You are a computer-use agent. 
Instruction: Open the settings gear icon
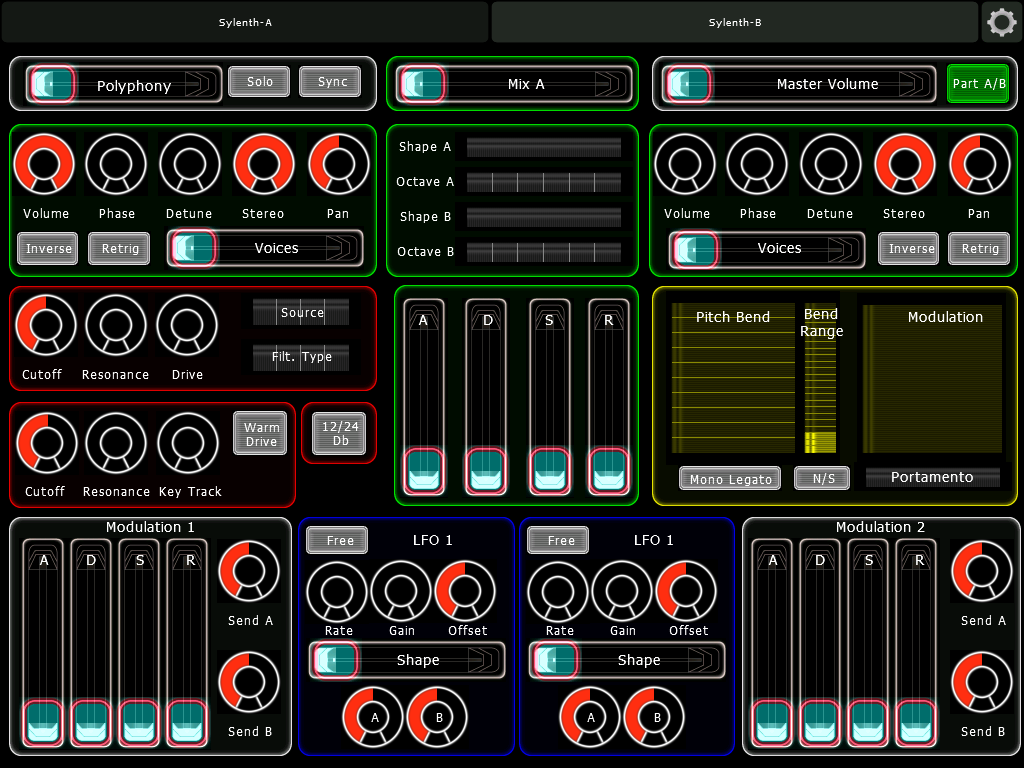1001,23
